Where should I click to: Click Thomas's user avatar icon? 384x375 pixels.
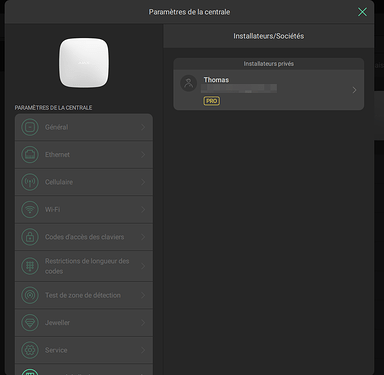pyautogui.click(x=189, y=83)
